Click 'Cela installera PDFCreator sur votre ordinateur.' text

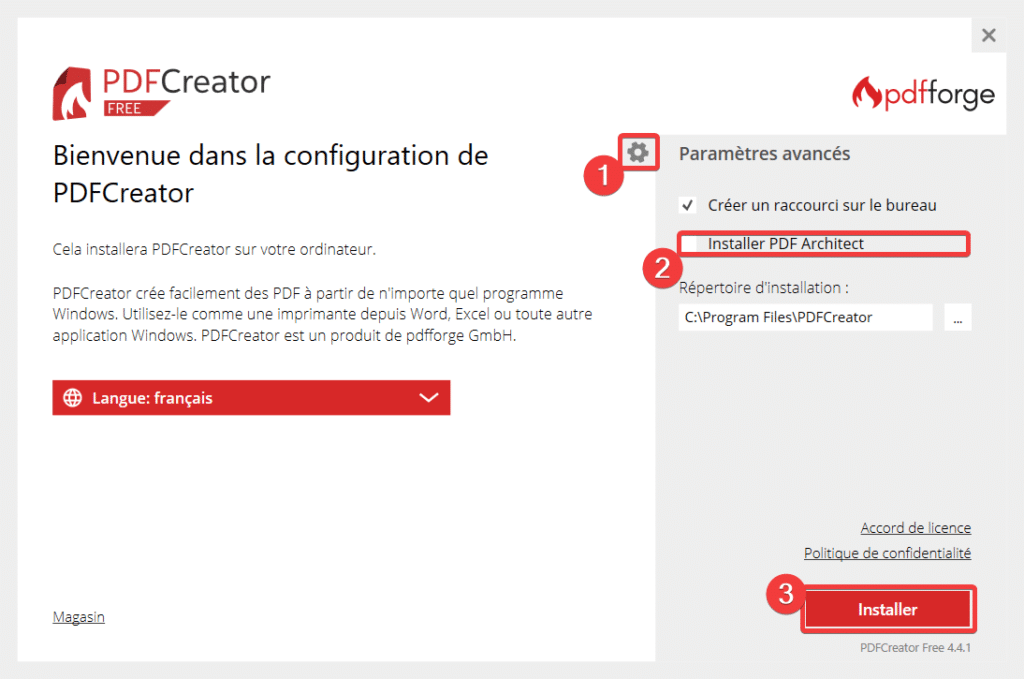pos(214,249)
